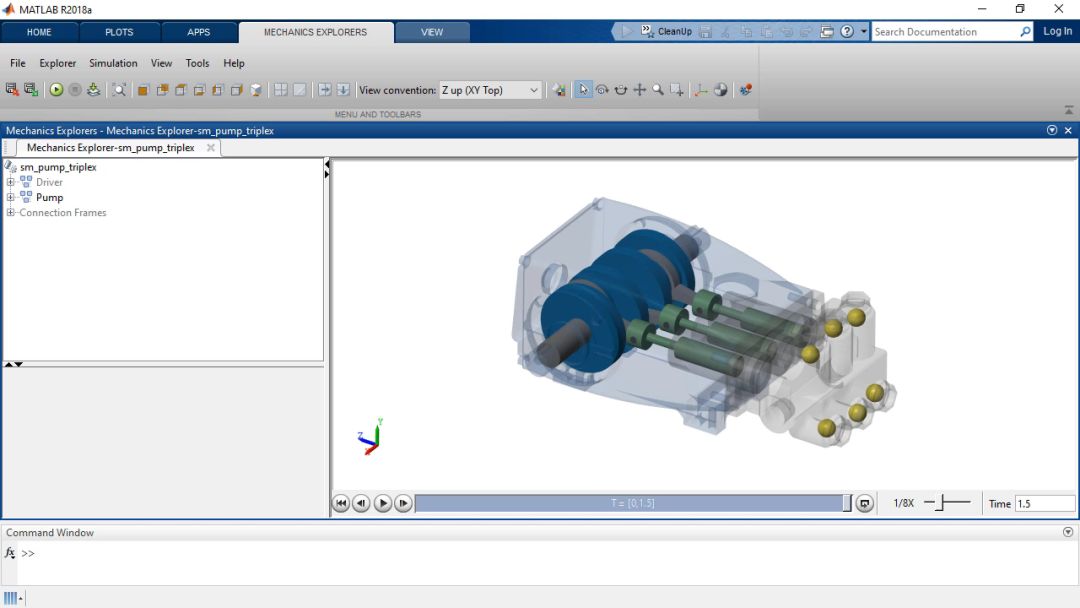Click the first explorer icon with red mark
Viewport: 1080px width, 608px height.
12,90
